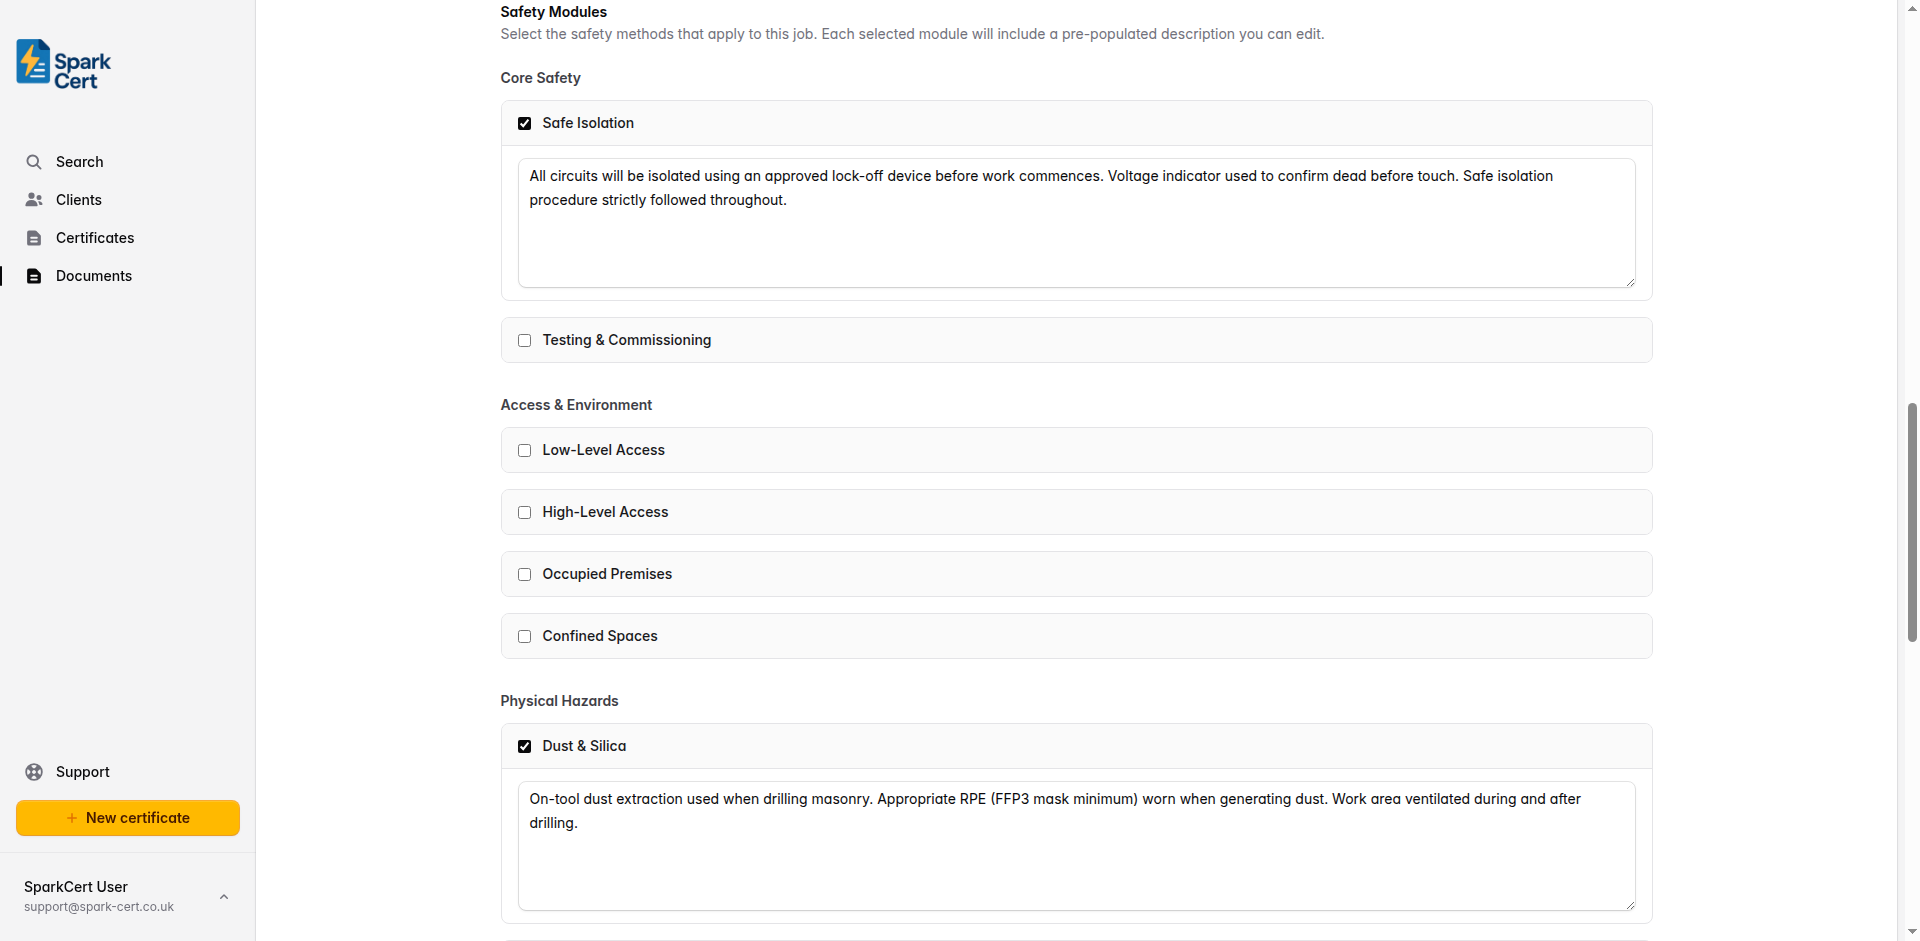Image resolution: width=1920 pixels, height=941 pixels.
Task: Enable Testing & Commissioning
Action: click(x=525, y=340)
